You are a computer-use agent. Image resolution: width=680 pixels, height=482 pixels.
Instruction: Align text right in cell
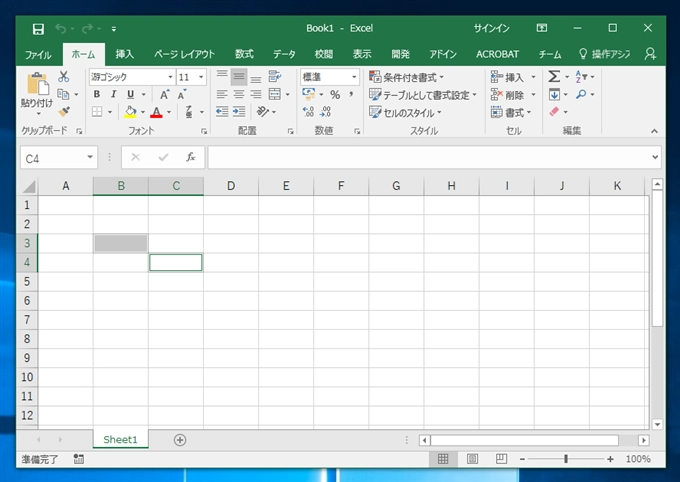tap(256, 94)
